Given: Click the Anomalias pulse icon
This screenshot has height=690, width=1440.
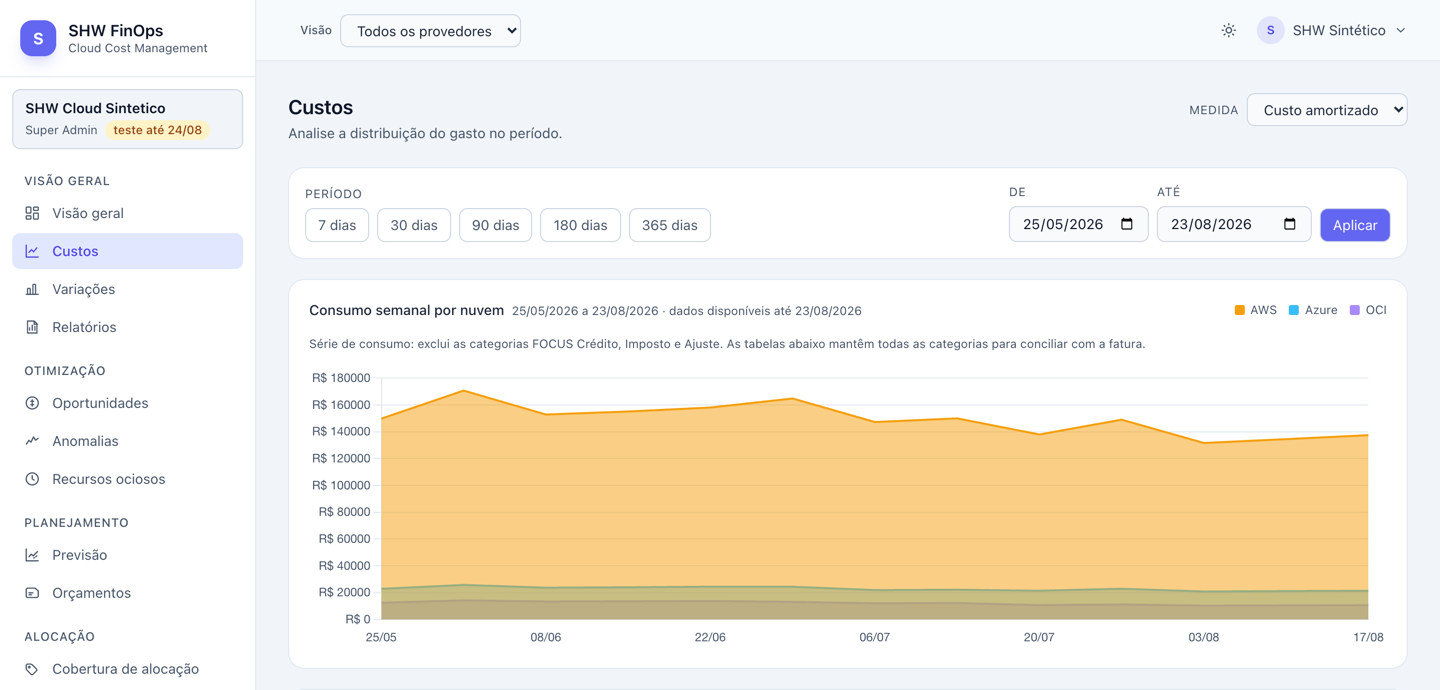Looking at the screenshot, I should click(32, 441).
